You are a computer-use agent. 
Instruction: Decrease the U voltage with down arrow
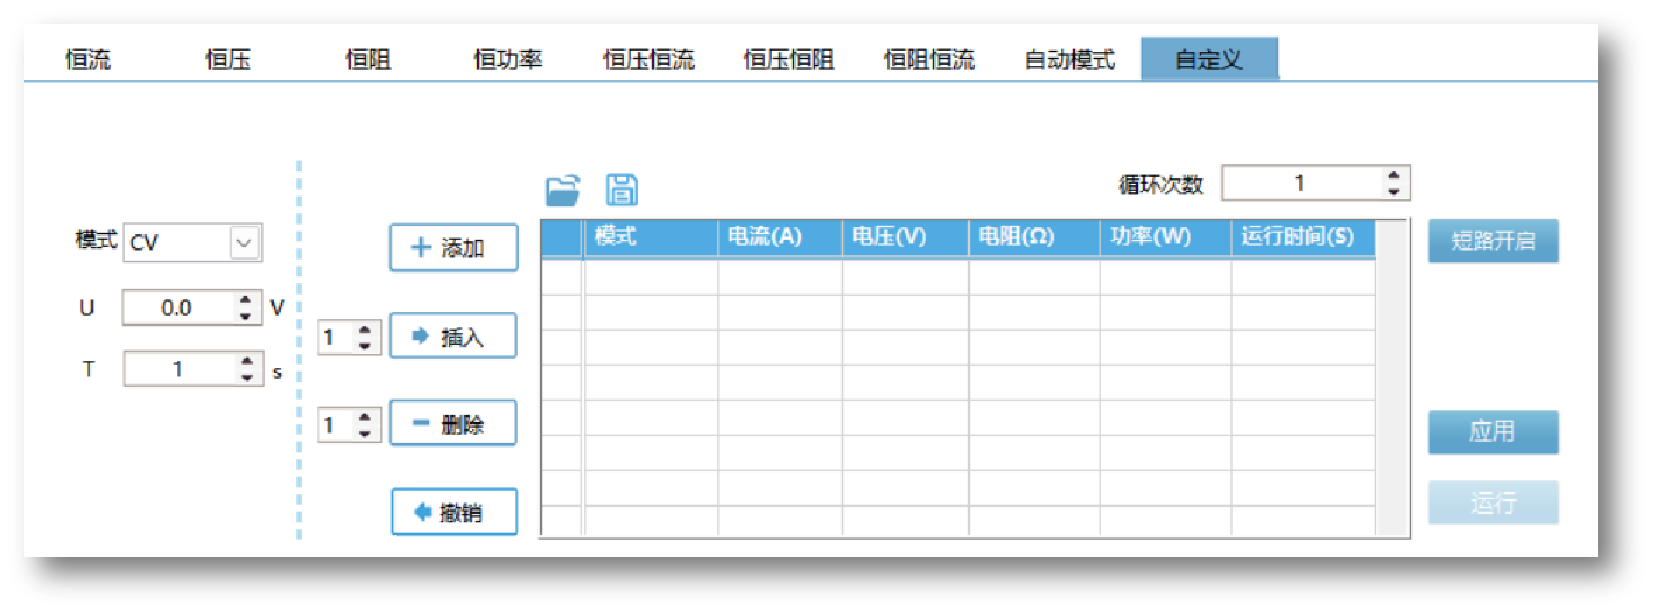tap(246, 316)
